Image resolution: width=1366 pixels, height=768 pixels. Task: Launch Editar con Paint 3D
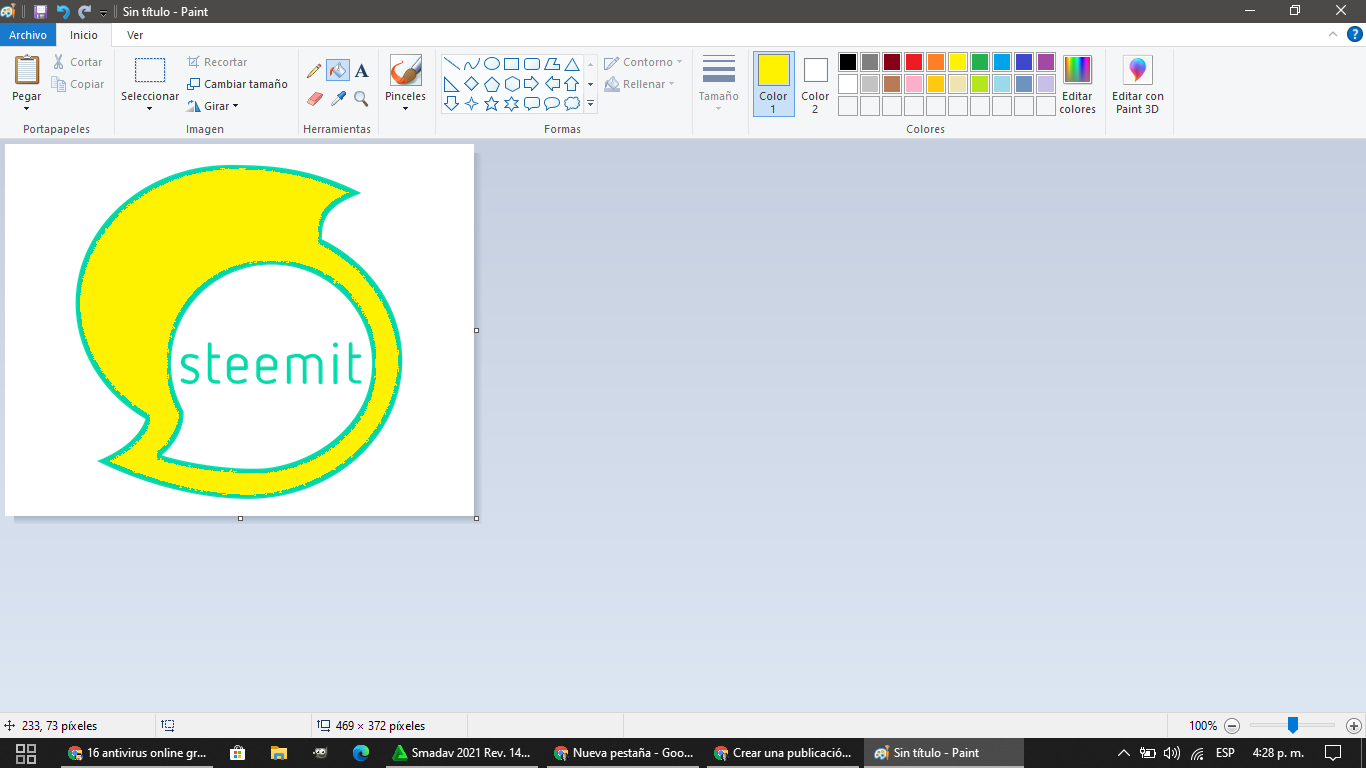coord(1138,84)
